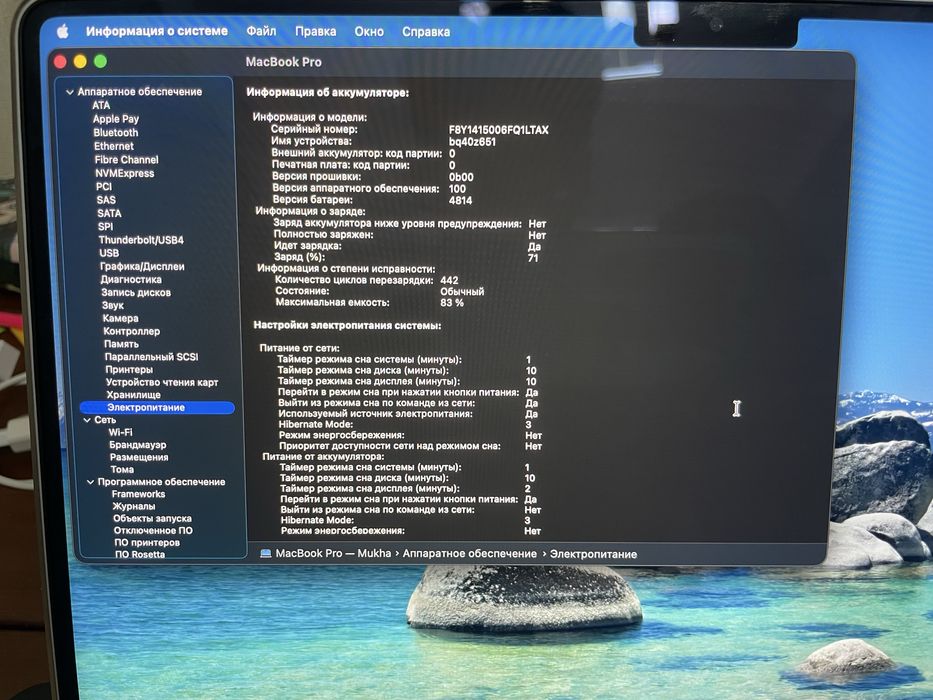Select Отключенное ПО in the sidebar
This screenshot has height=700, width=933.
click(x=153, y=530)
